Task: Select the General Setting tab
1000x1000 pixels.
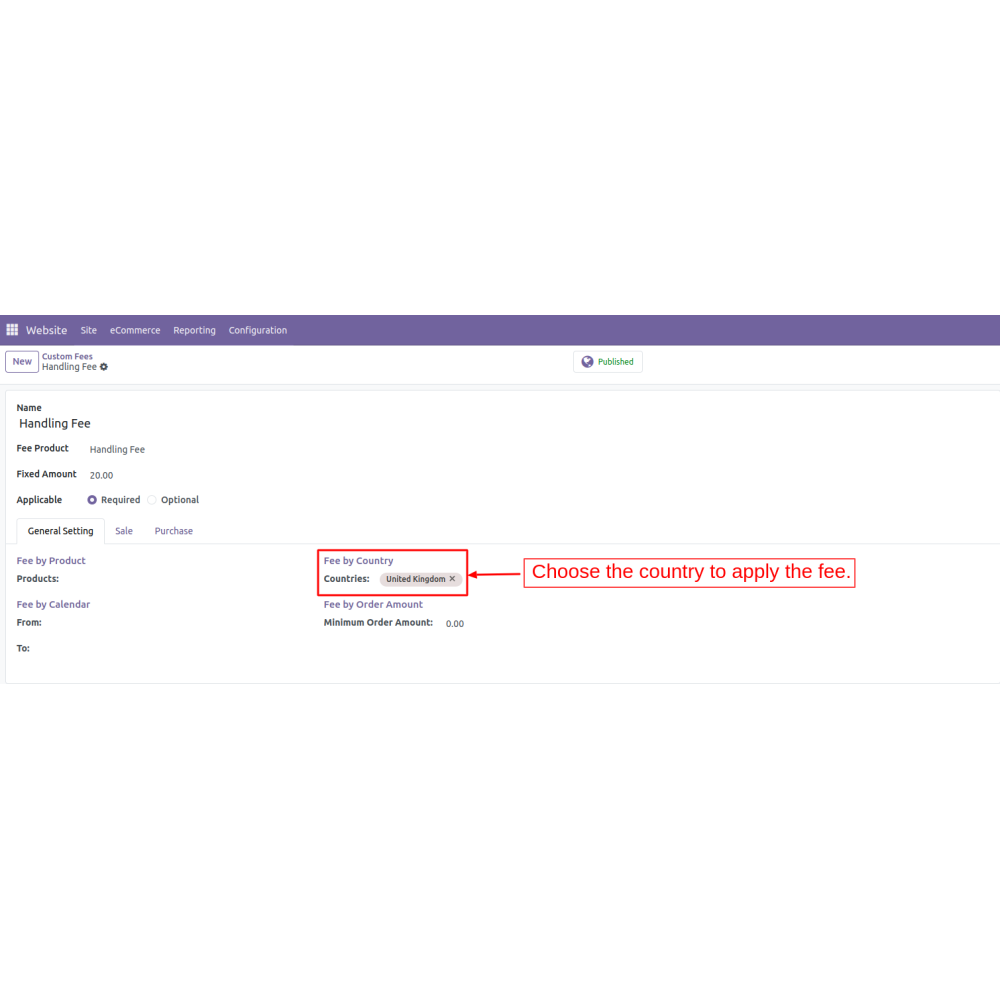Action: coord(60,531)
